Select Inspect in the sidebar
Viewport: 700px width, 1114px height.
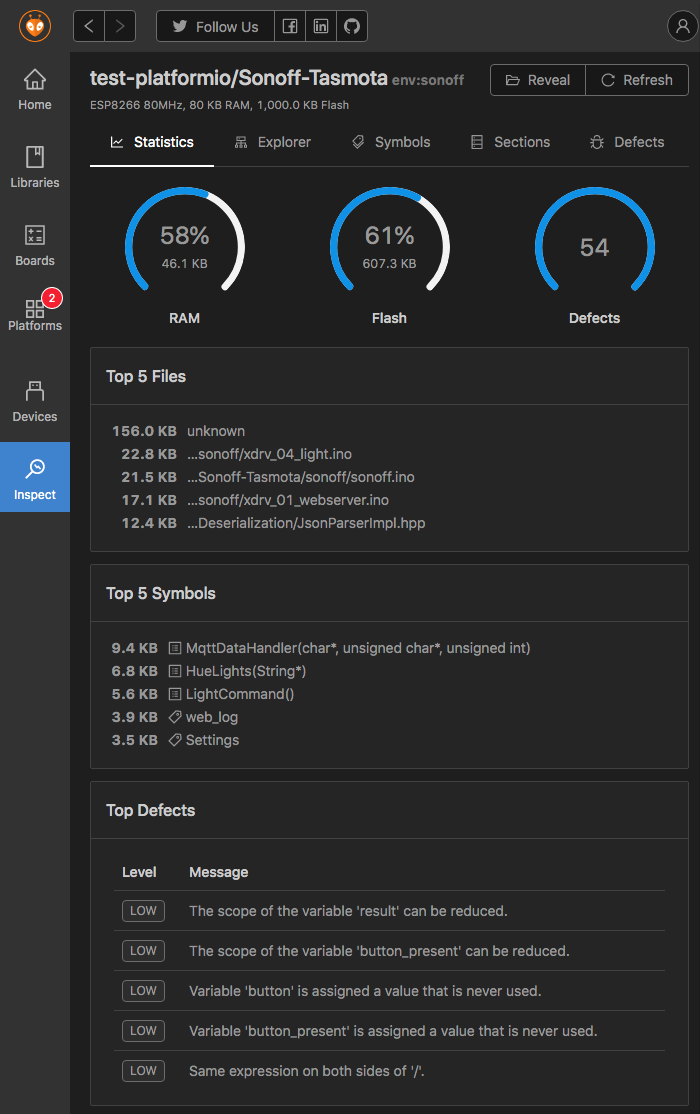click(35, 477)
